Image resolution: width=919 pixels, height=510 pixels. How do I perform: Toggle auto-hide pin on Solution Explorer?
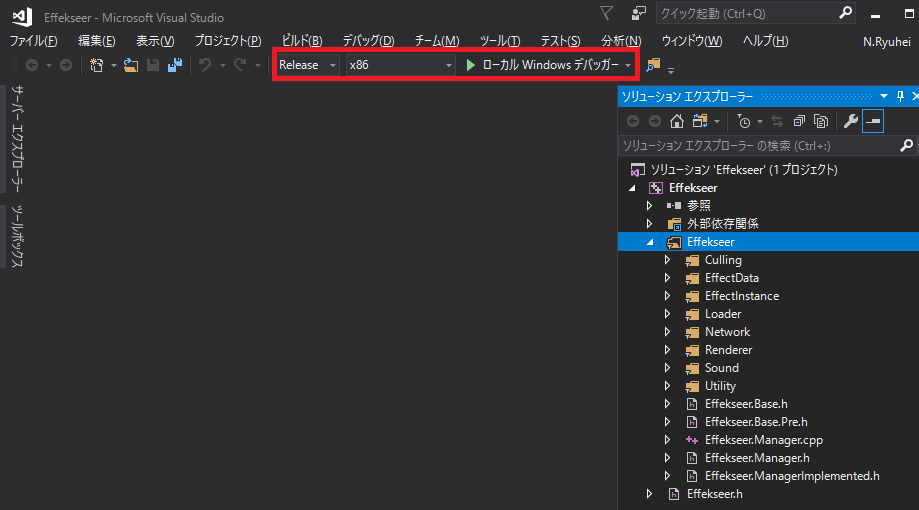pyautogui.click(x=900, y=96)
